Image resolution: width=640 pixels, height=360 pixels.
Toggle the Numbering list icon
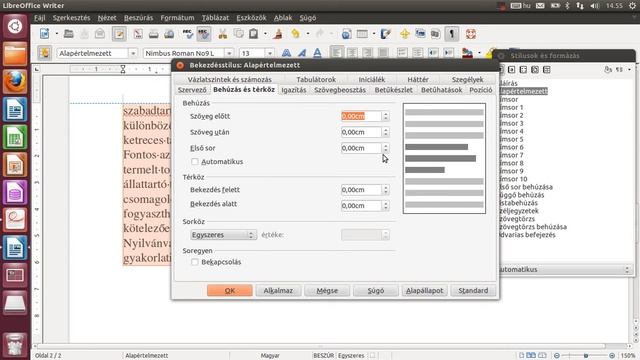click(402, 53)
